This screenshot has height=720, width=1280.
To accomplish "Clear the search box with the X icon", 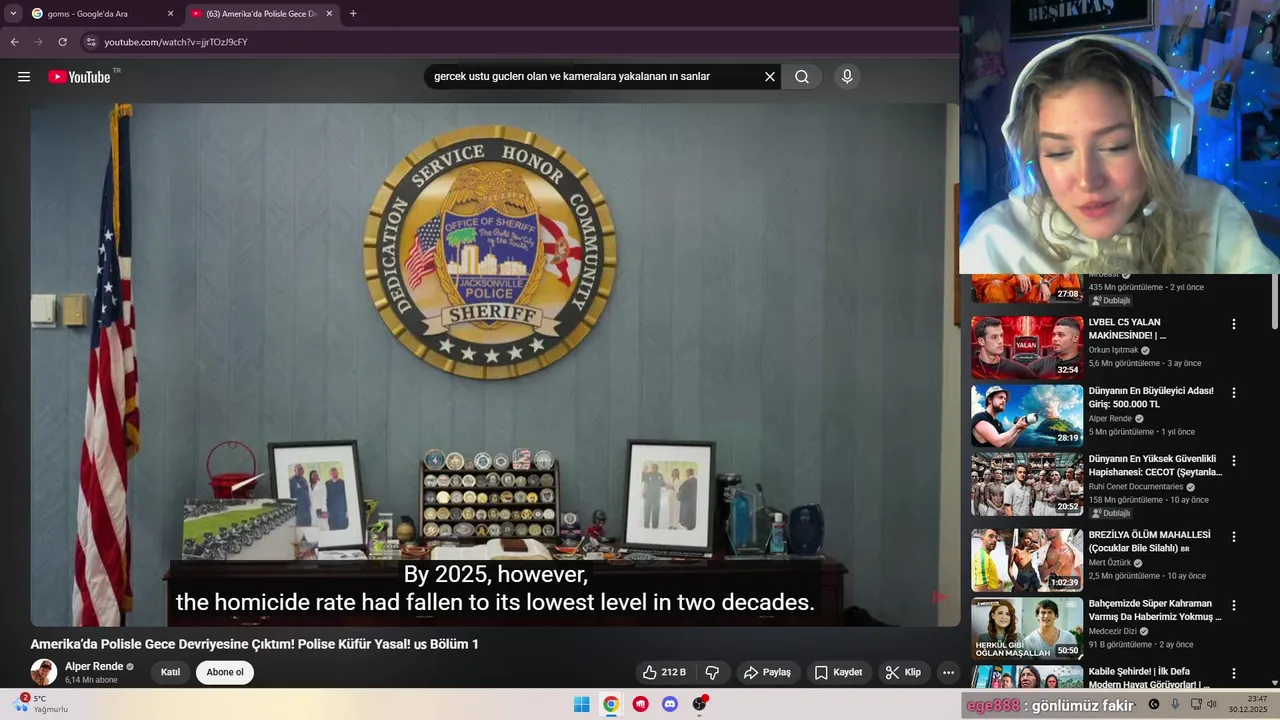I will point(770,77).
